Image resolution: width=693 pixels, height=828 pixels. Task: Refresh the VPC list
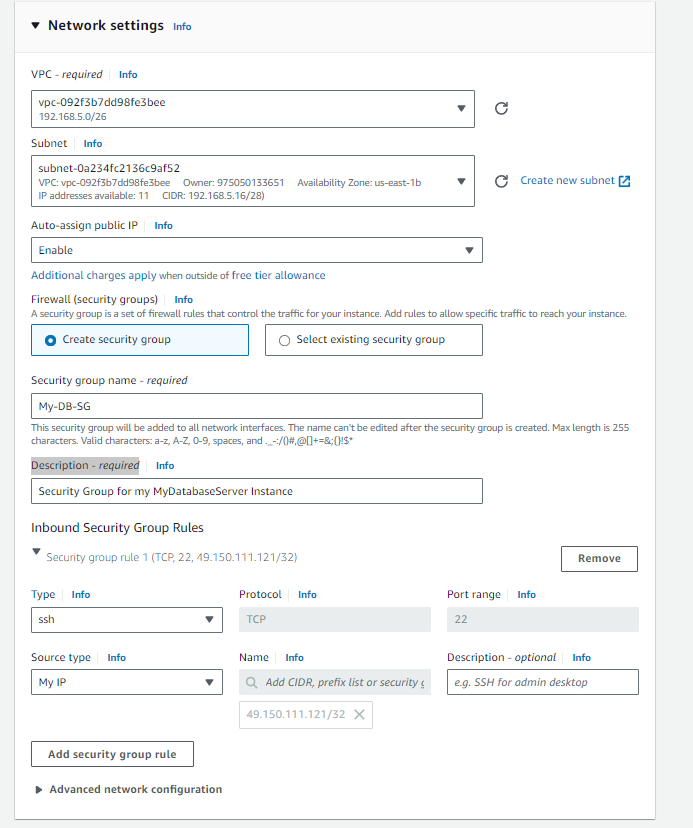(502, 108)
